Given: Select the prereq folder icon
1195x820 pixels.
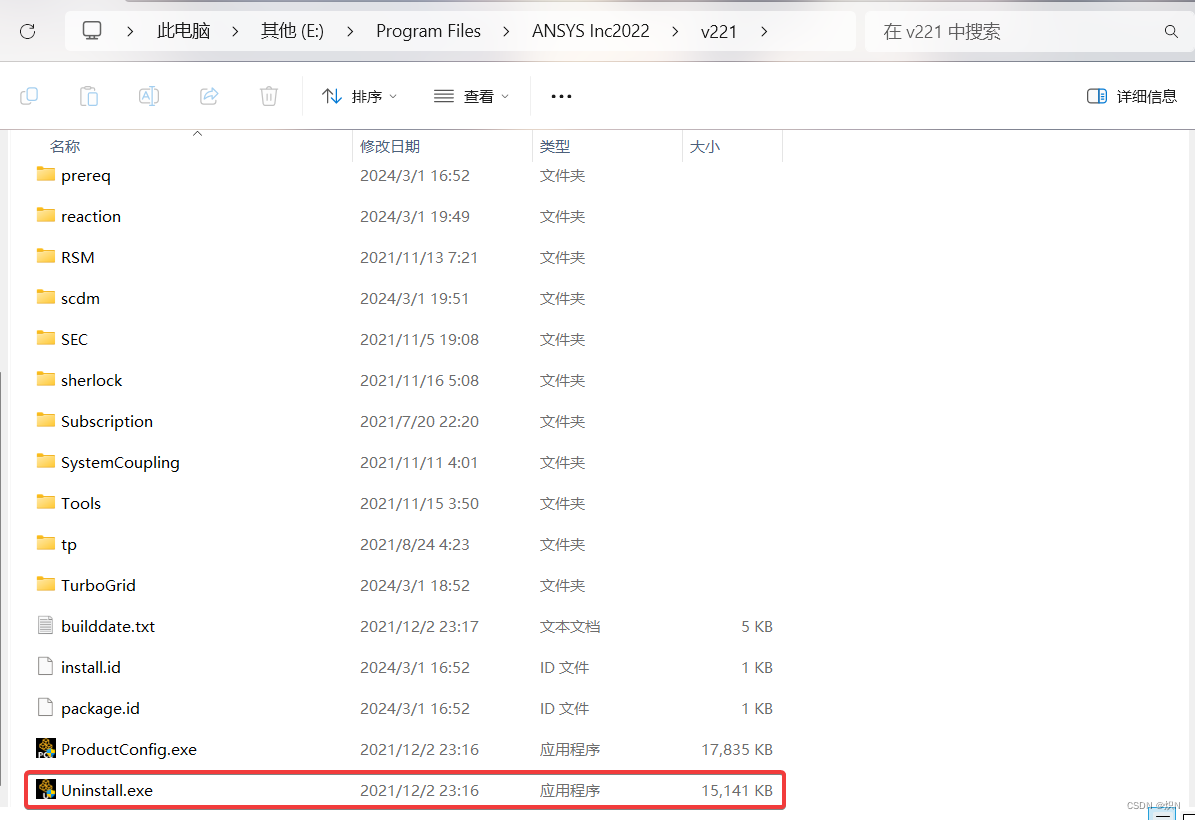Looking at the screenshot, I should (x=46, y=175).
